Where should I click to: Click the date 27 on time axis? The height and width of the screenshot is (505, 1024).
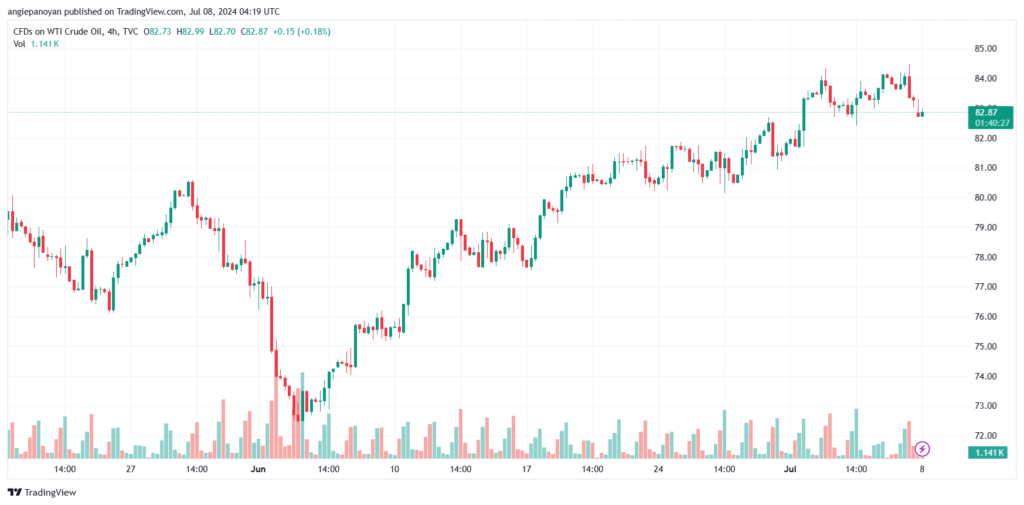pos(131,468)
